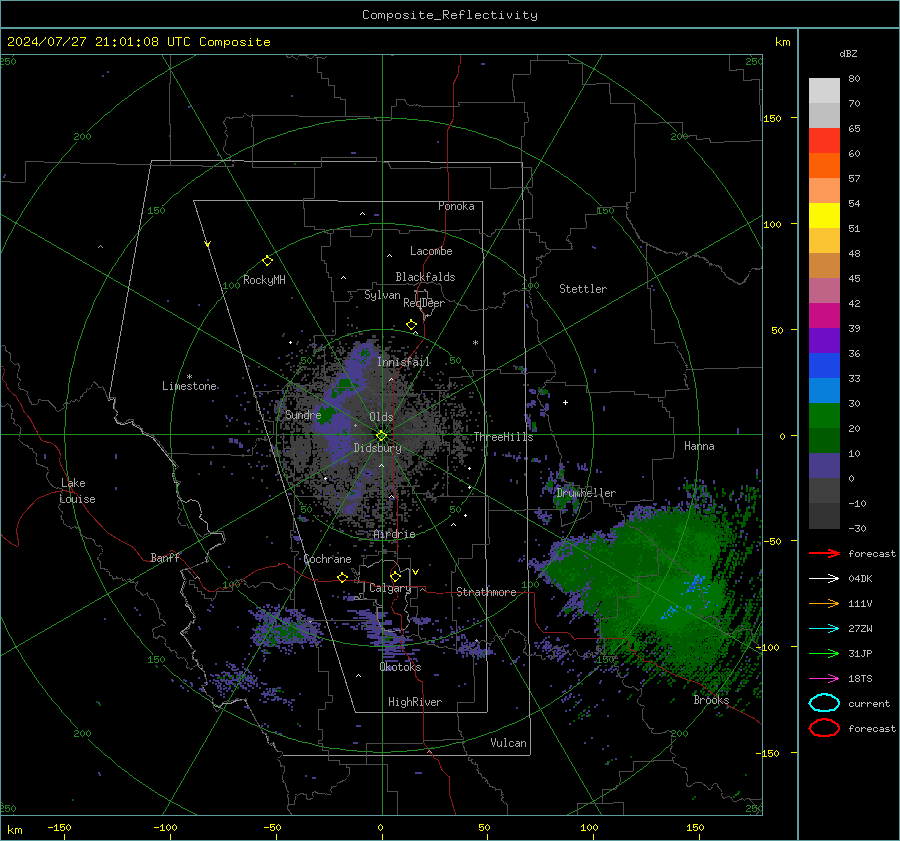The width and height of the screenshot is (900, 841).
Task: Click the Cochrane town label
Action: coord(327,559)
